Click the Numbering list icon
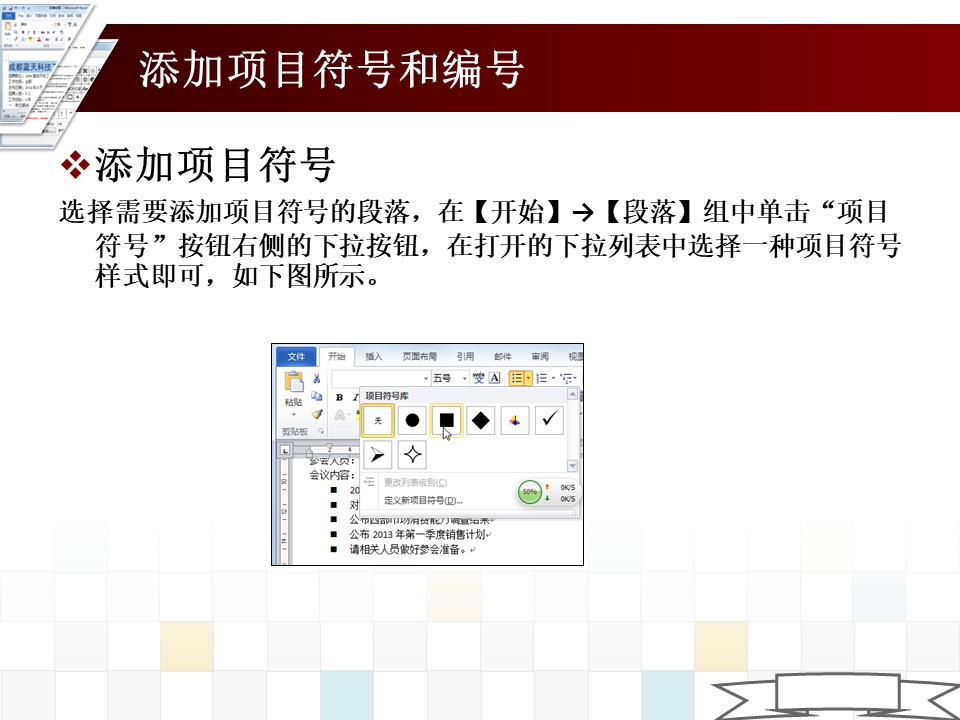This screenshot has width=960, height=720. coord(542,378)
